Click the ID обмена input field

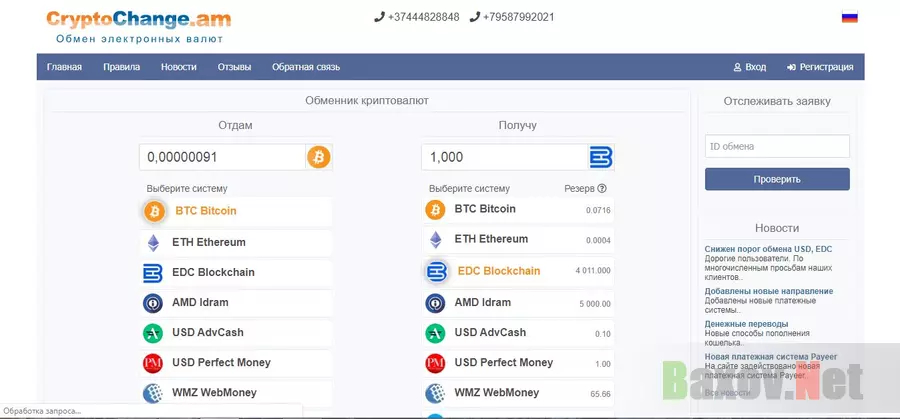777,146
